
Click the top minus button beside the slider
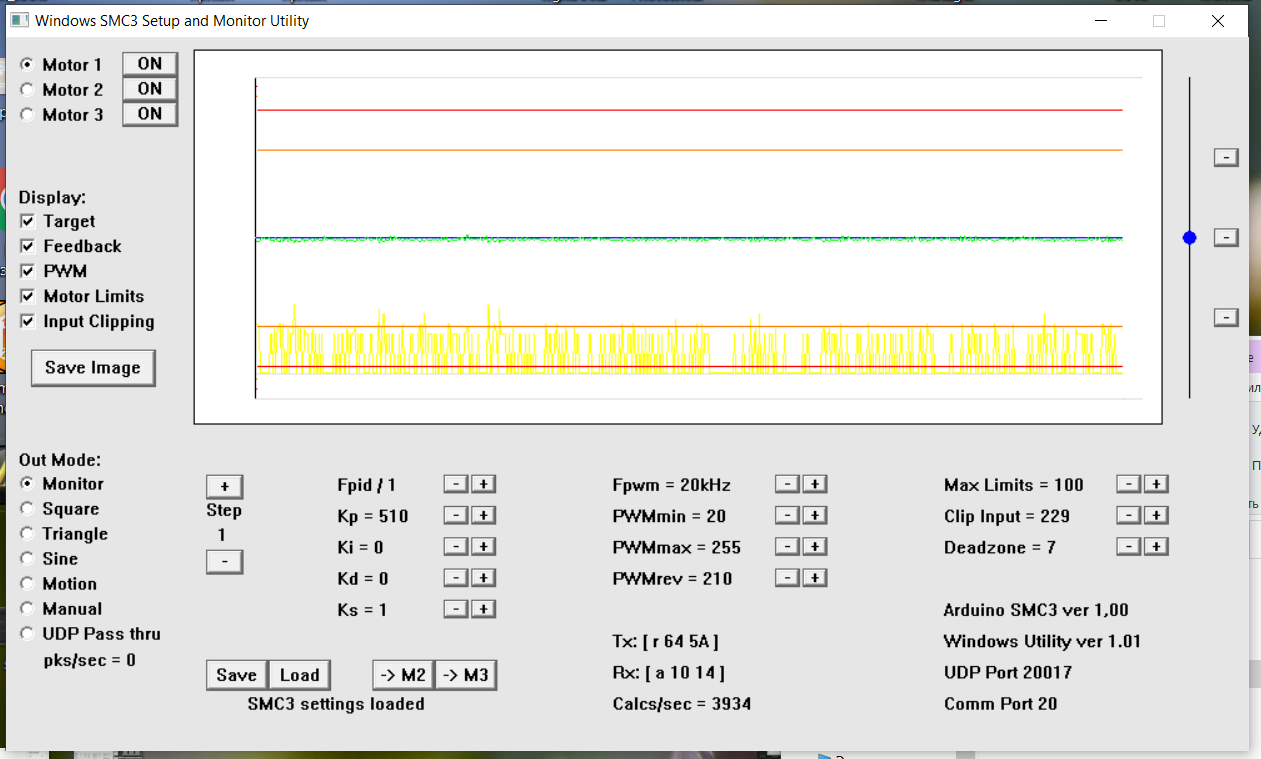(x=1226, y=157)
